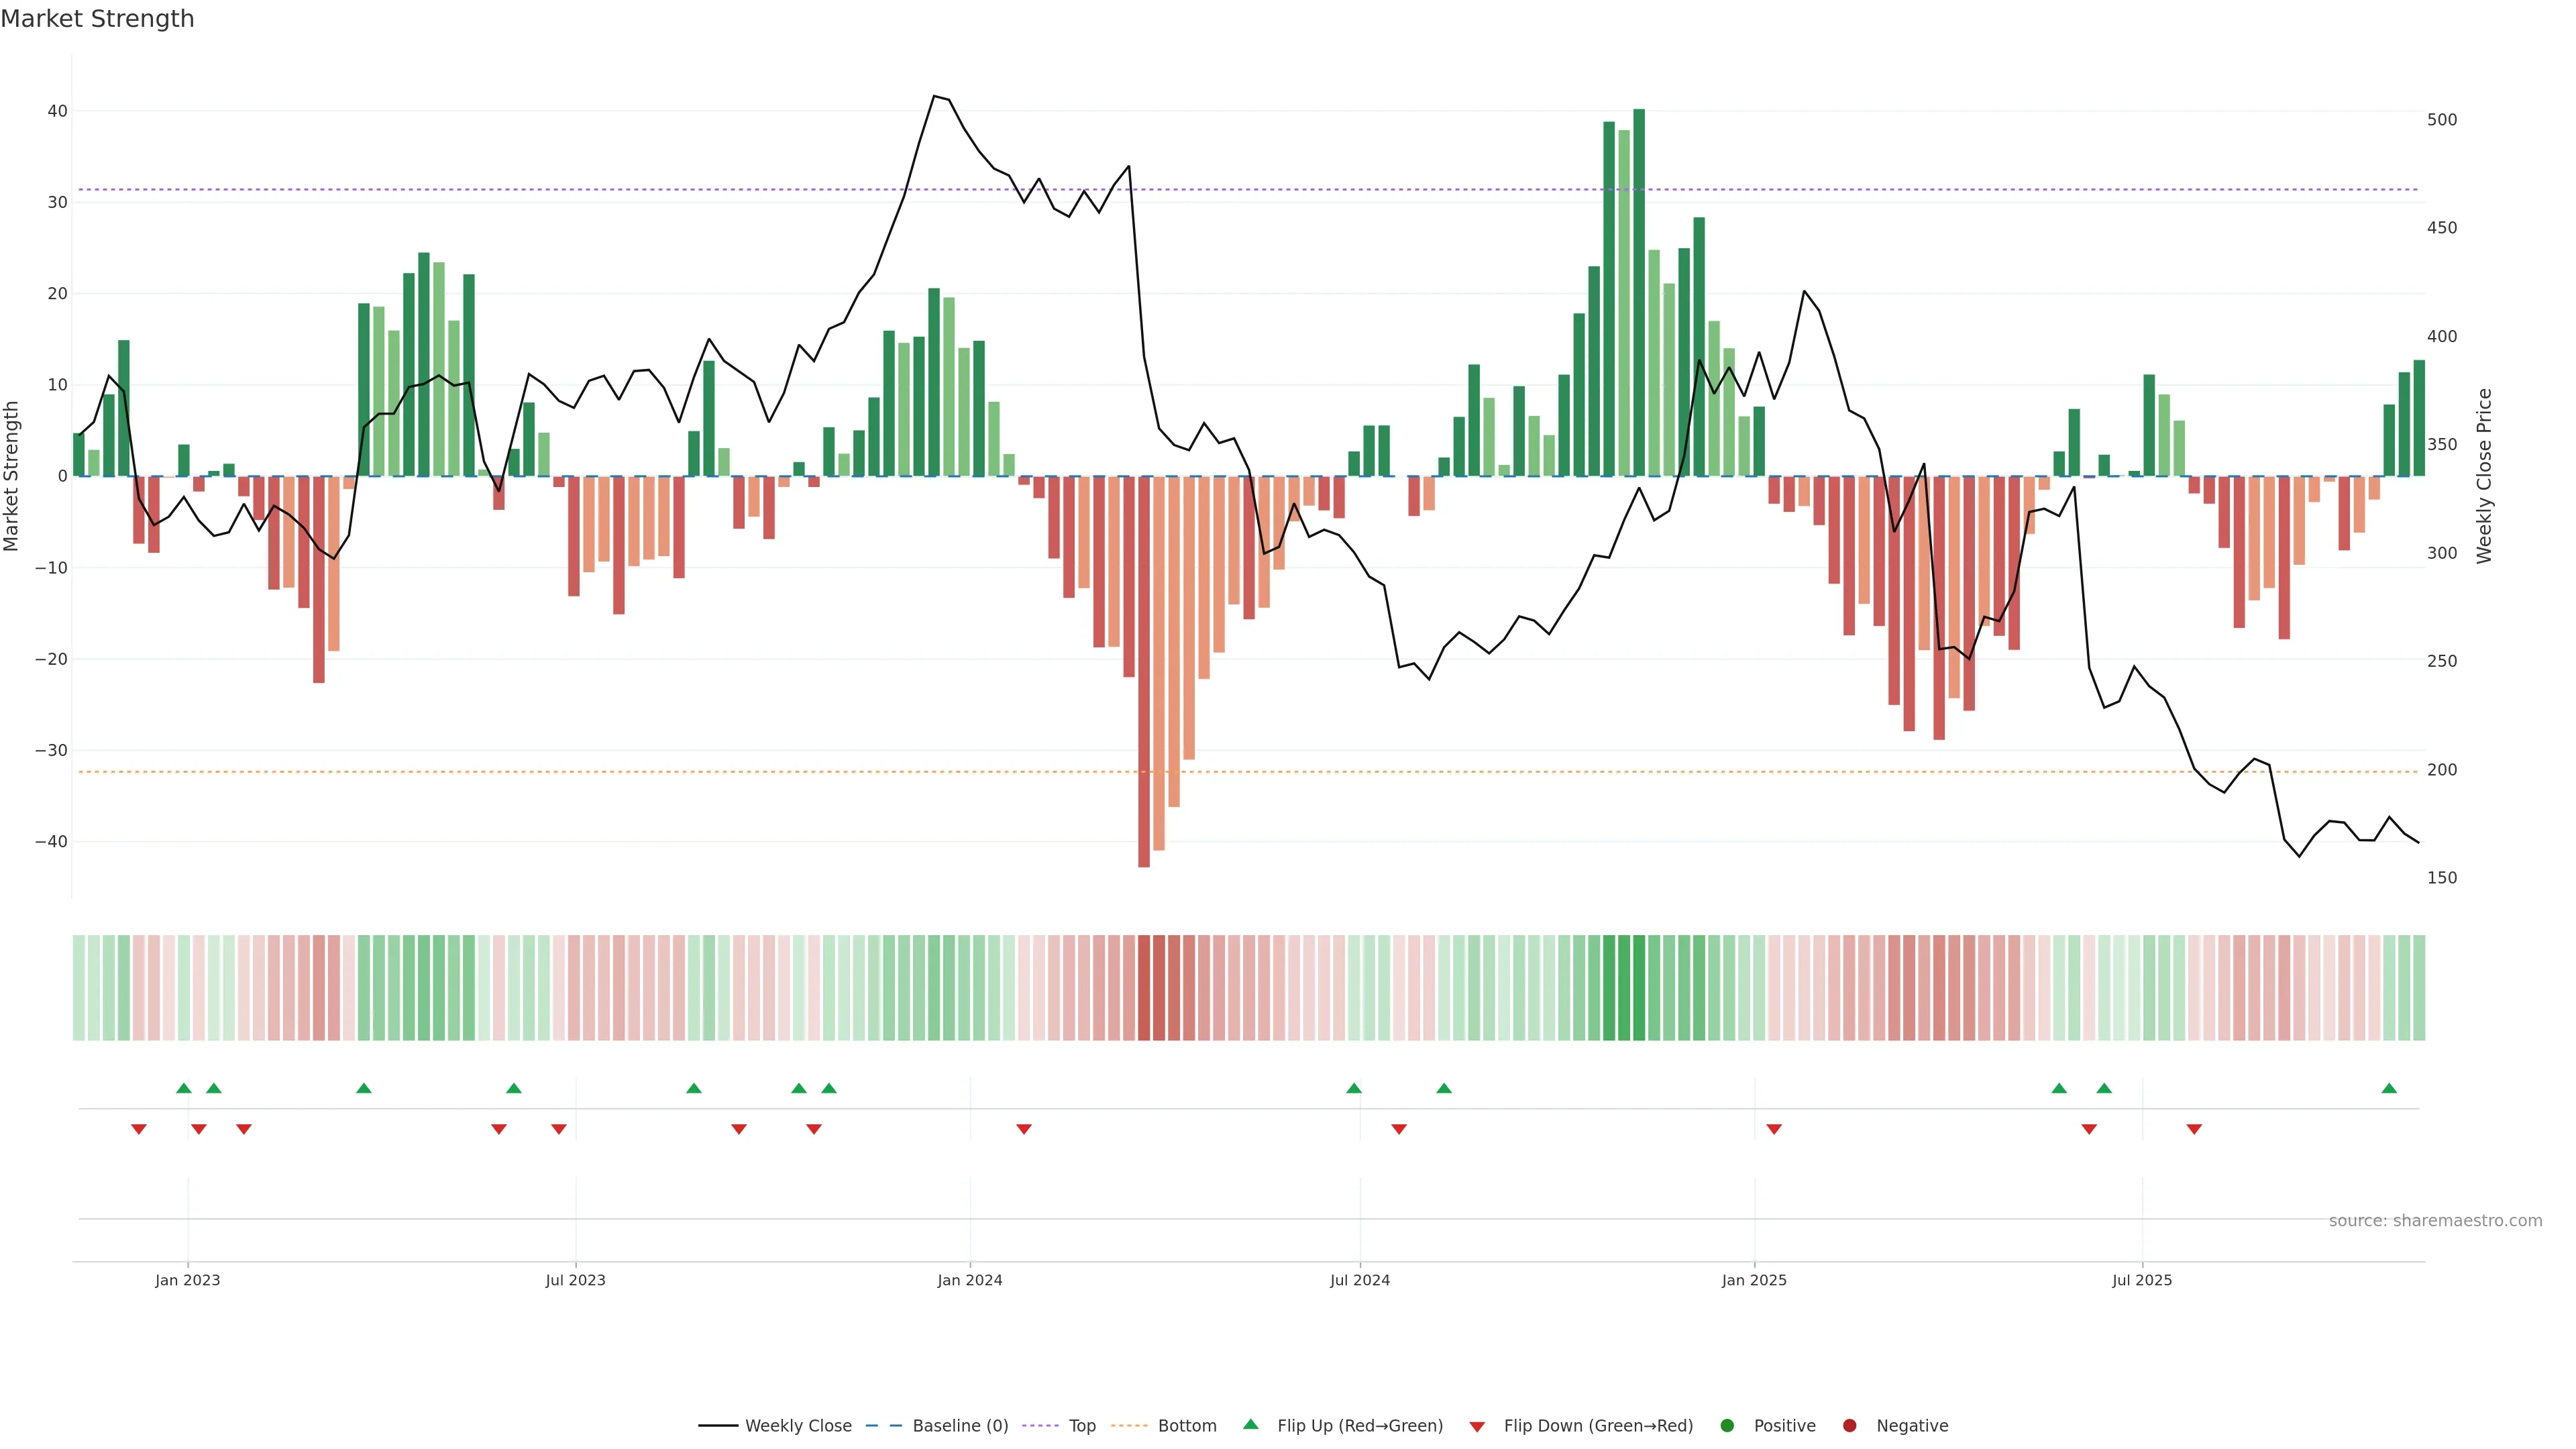Click the flip-down marker just after Jan 2025
The width and height of the screenshot is (2576, 1449).
1774,1129
